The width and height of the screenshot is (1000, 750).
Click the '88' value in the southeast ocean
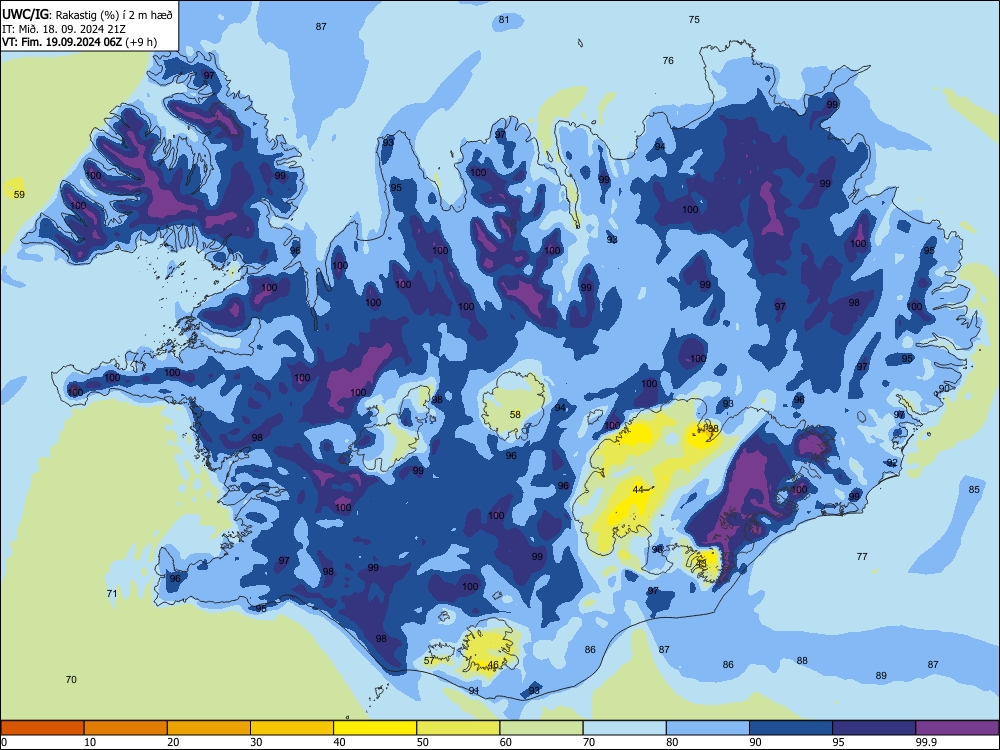click(802, 661)
